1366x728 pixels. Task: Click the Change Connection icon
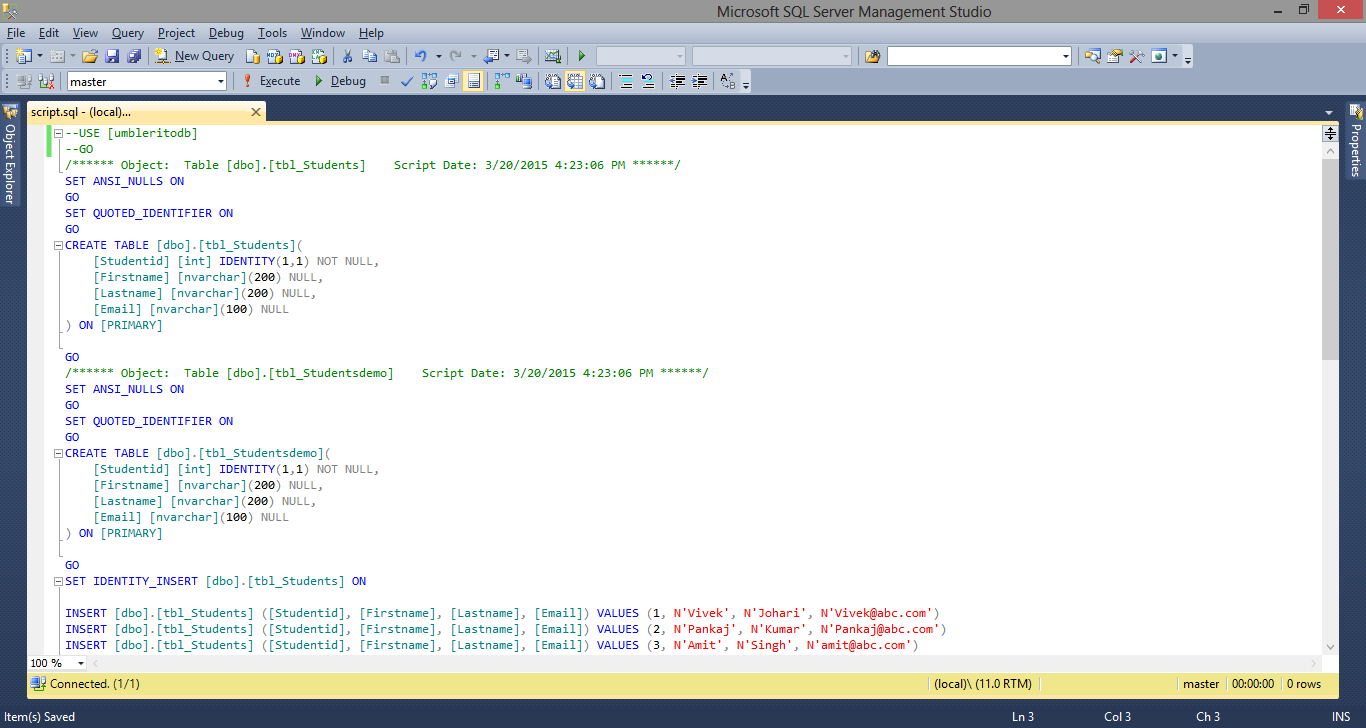tap(46, 81)
